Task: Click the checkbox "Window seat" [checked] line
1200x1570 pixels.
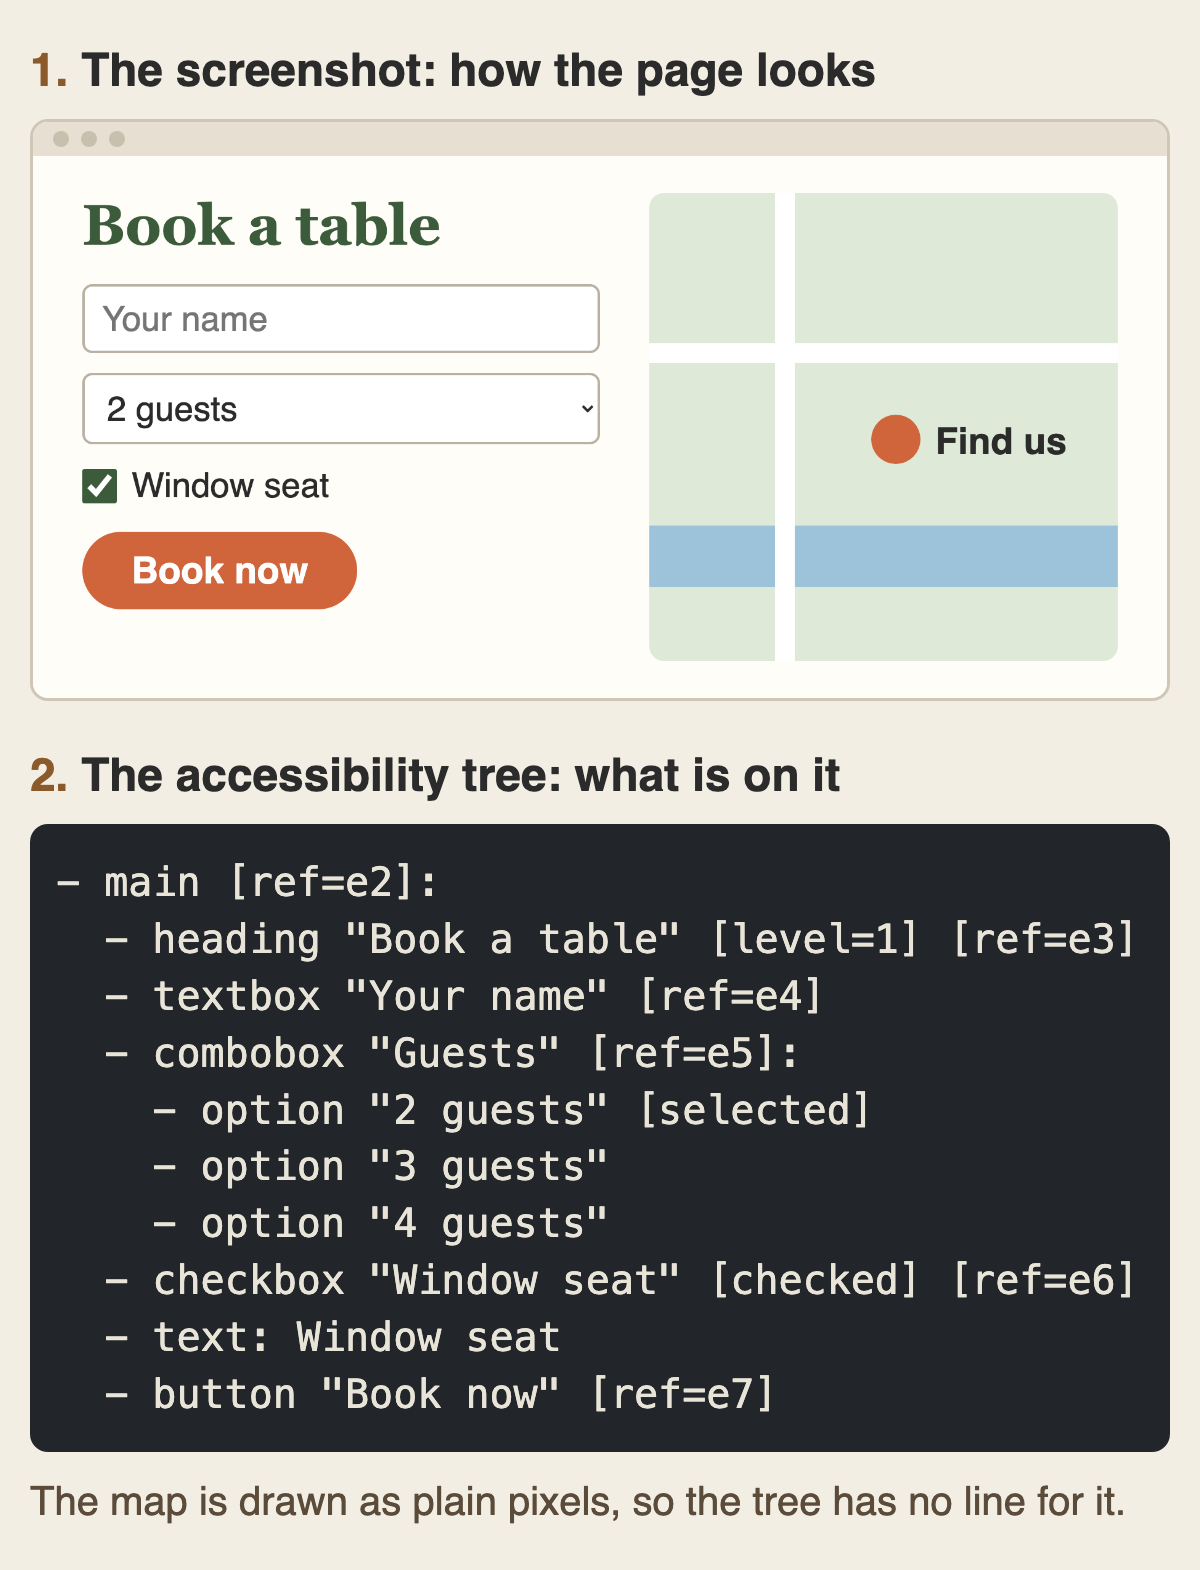Action: click(x=619, y=1281)
